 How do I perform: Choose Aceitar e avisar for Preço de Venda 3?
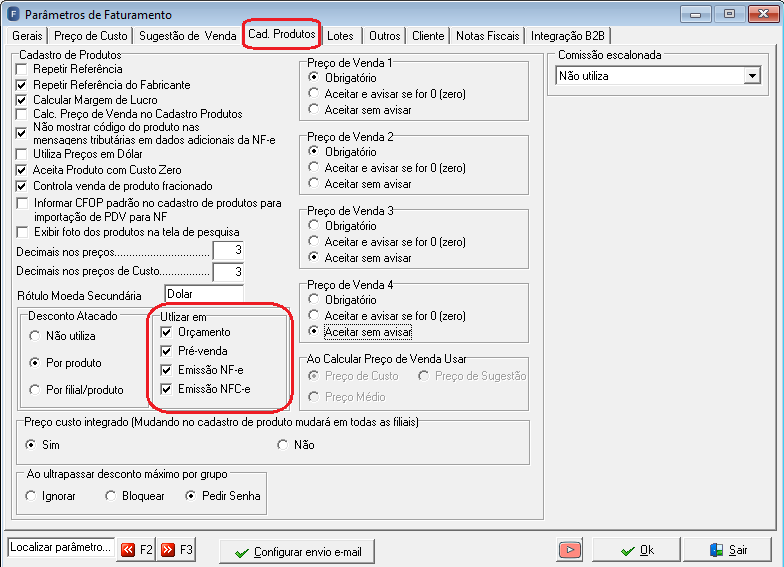tap(314, 242)
